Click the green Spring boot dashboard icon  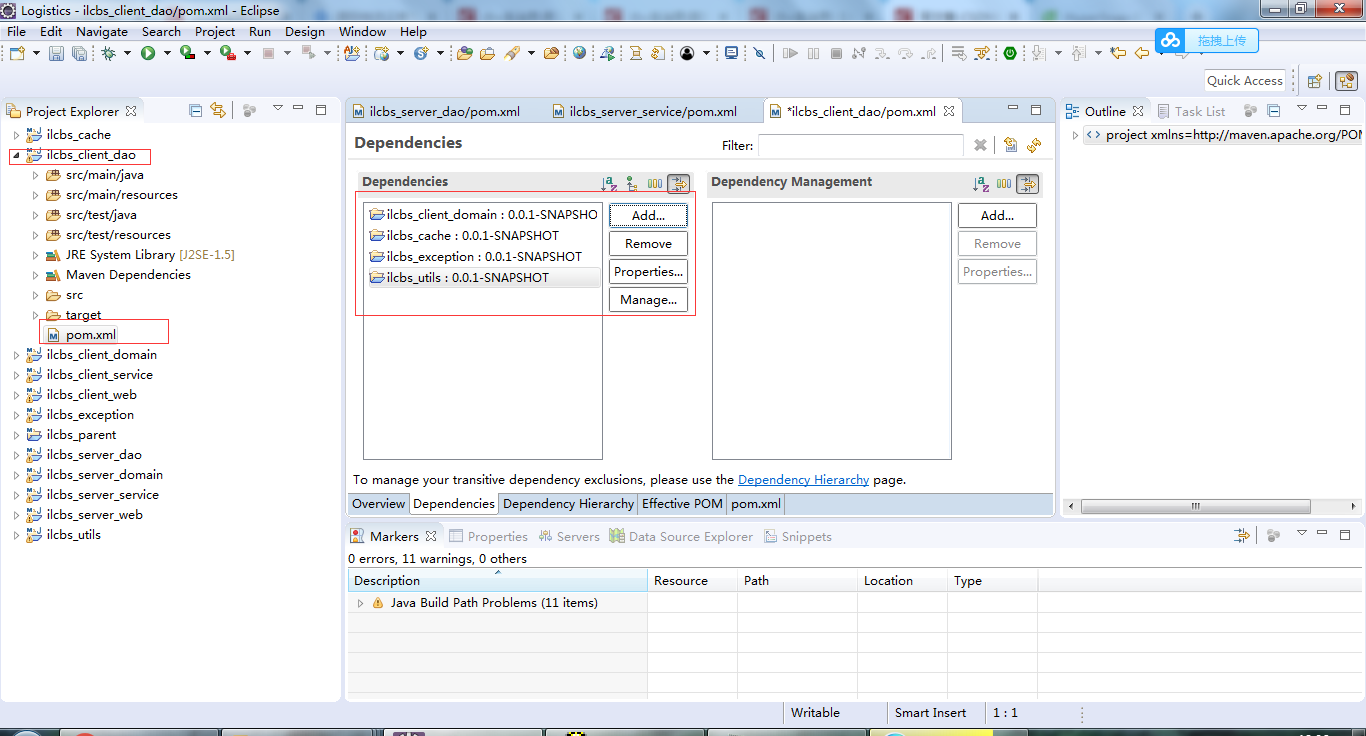click(1010, 53)
